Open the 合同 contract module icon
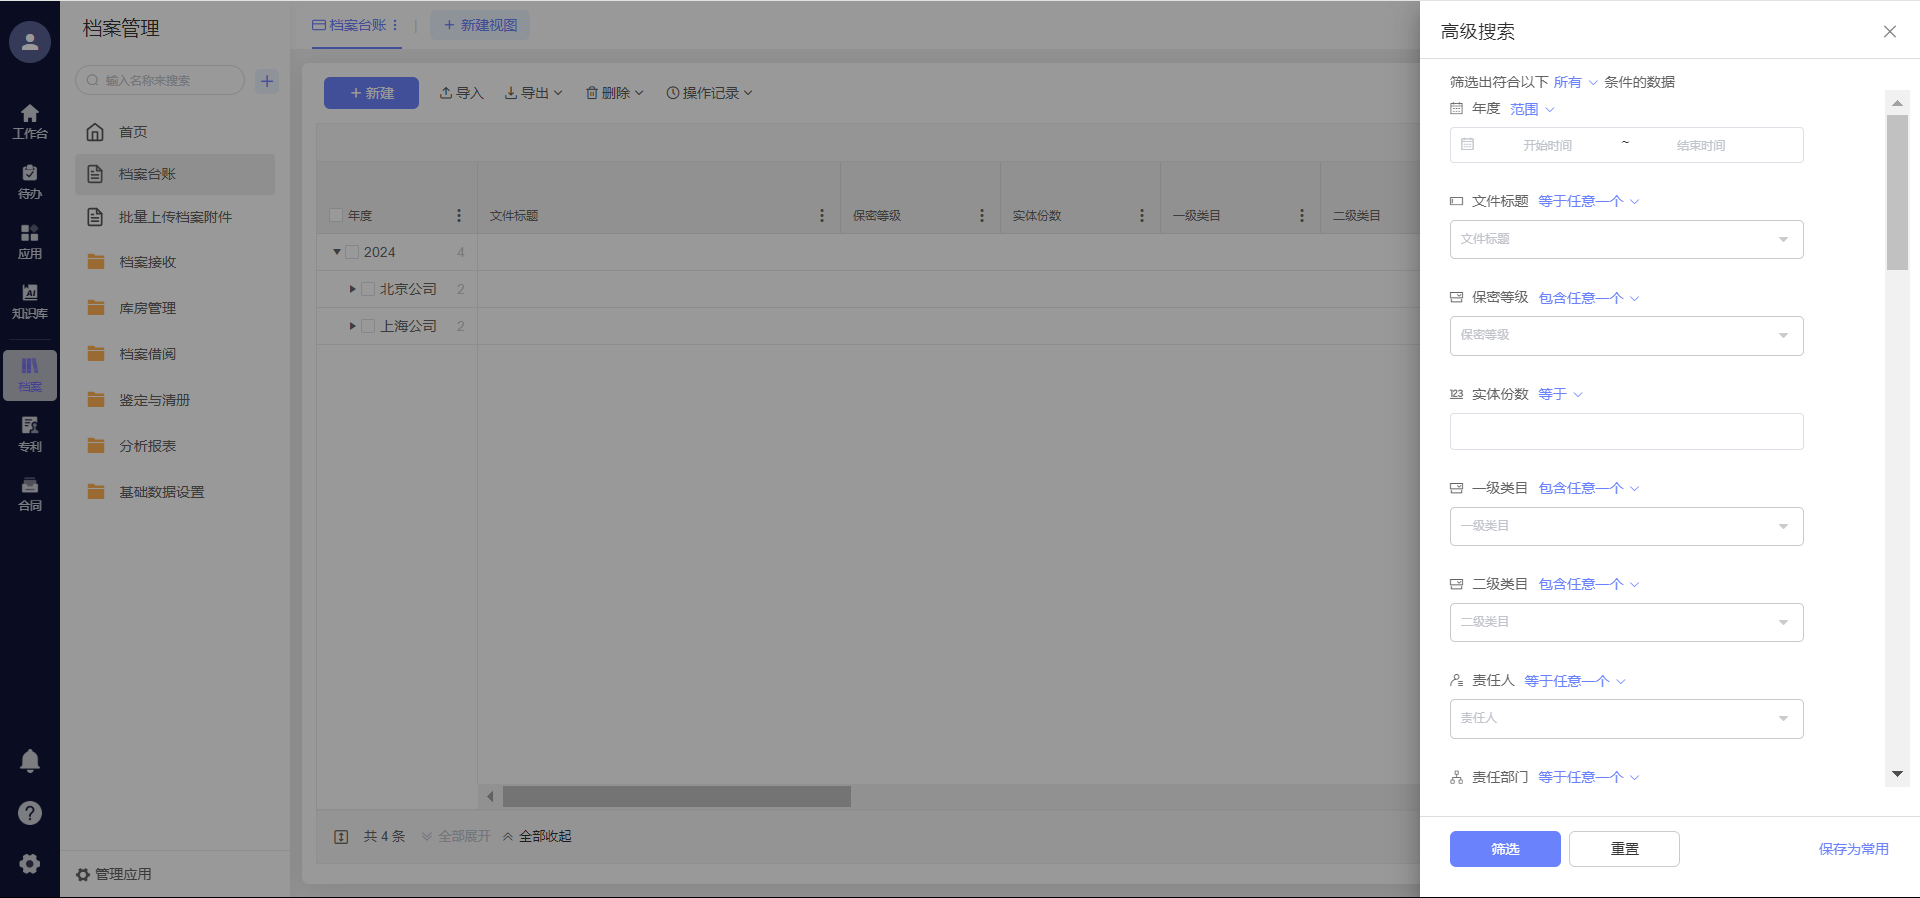This screenshot has height=898, width=1920. click(x=29, y=494)
